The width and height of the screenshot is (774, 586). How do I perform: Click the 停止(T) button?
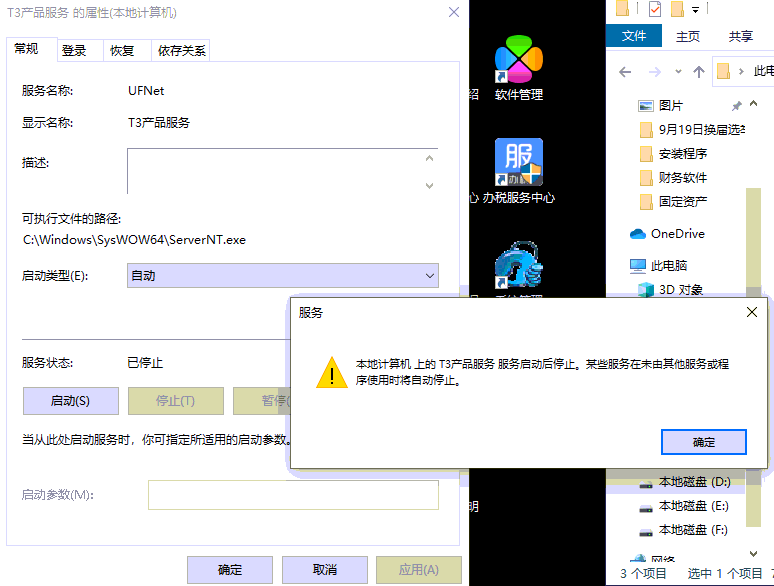pyautogui.click(x=175, y=401)
